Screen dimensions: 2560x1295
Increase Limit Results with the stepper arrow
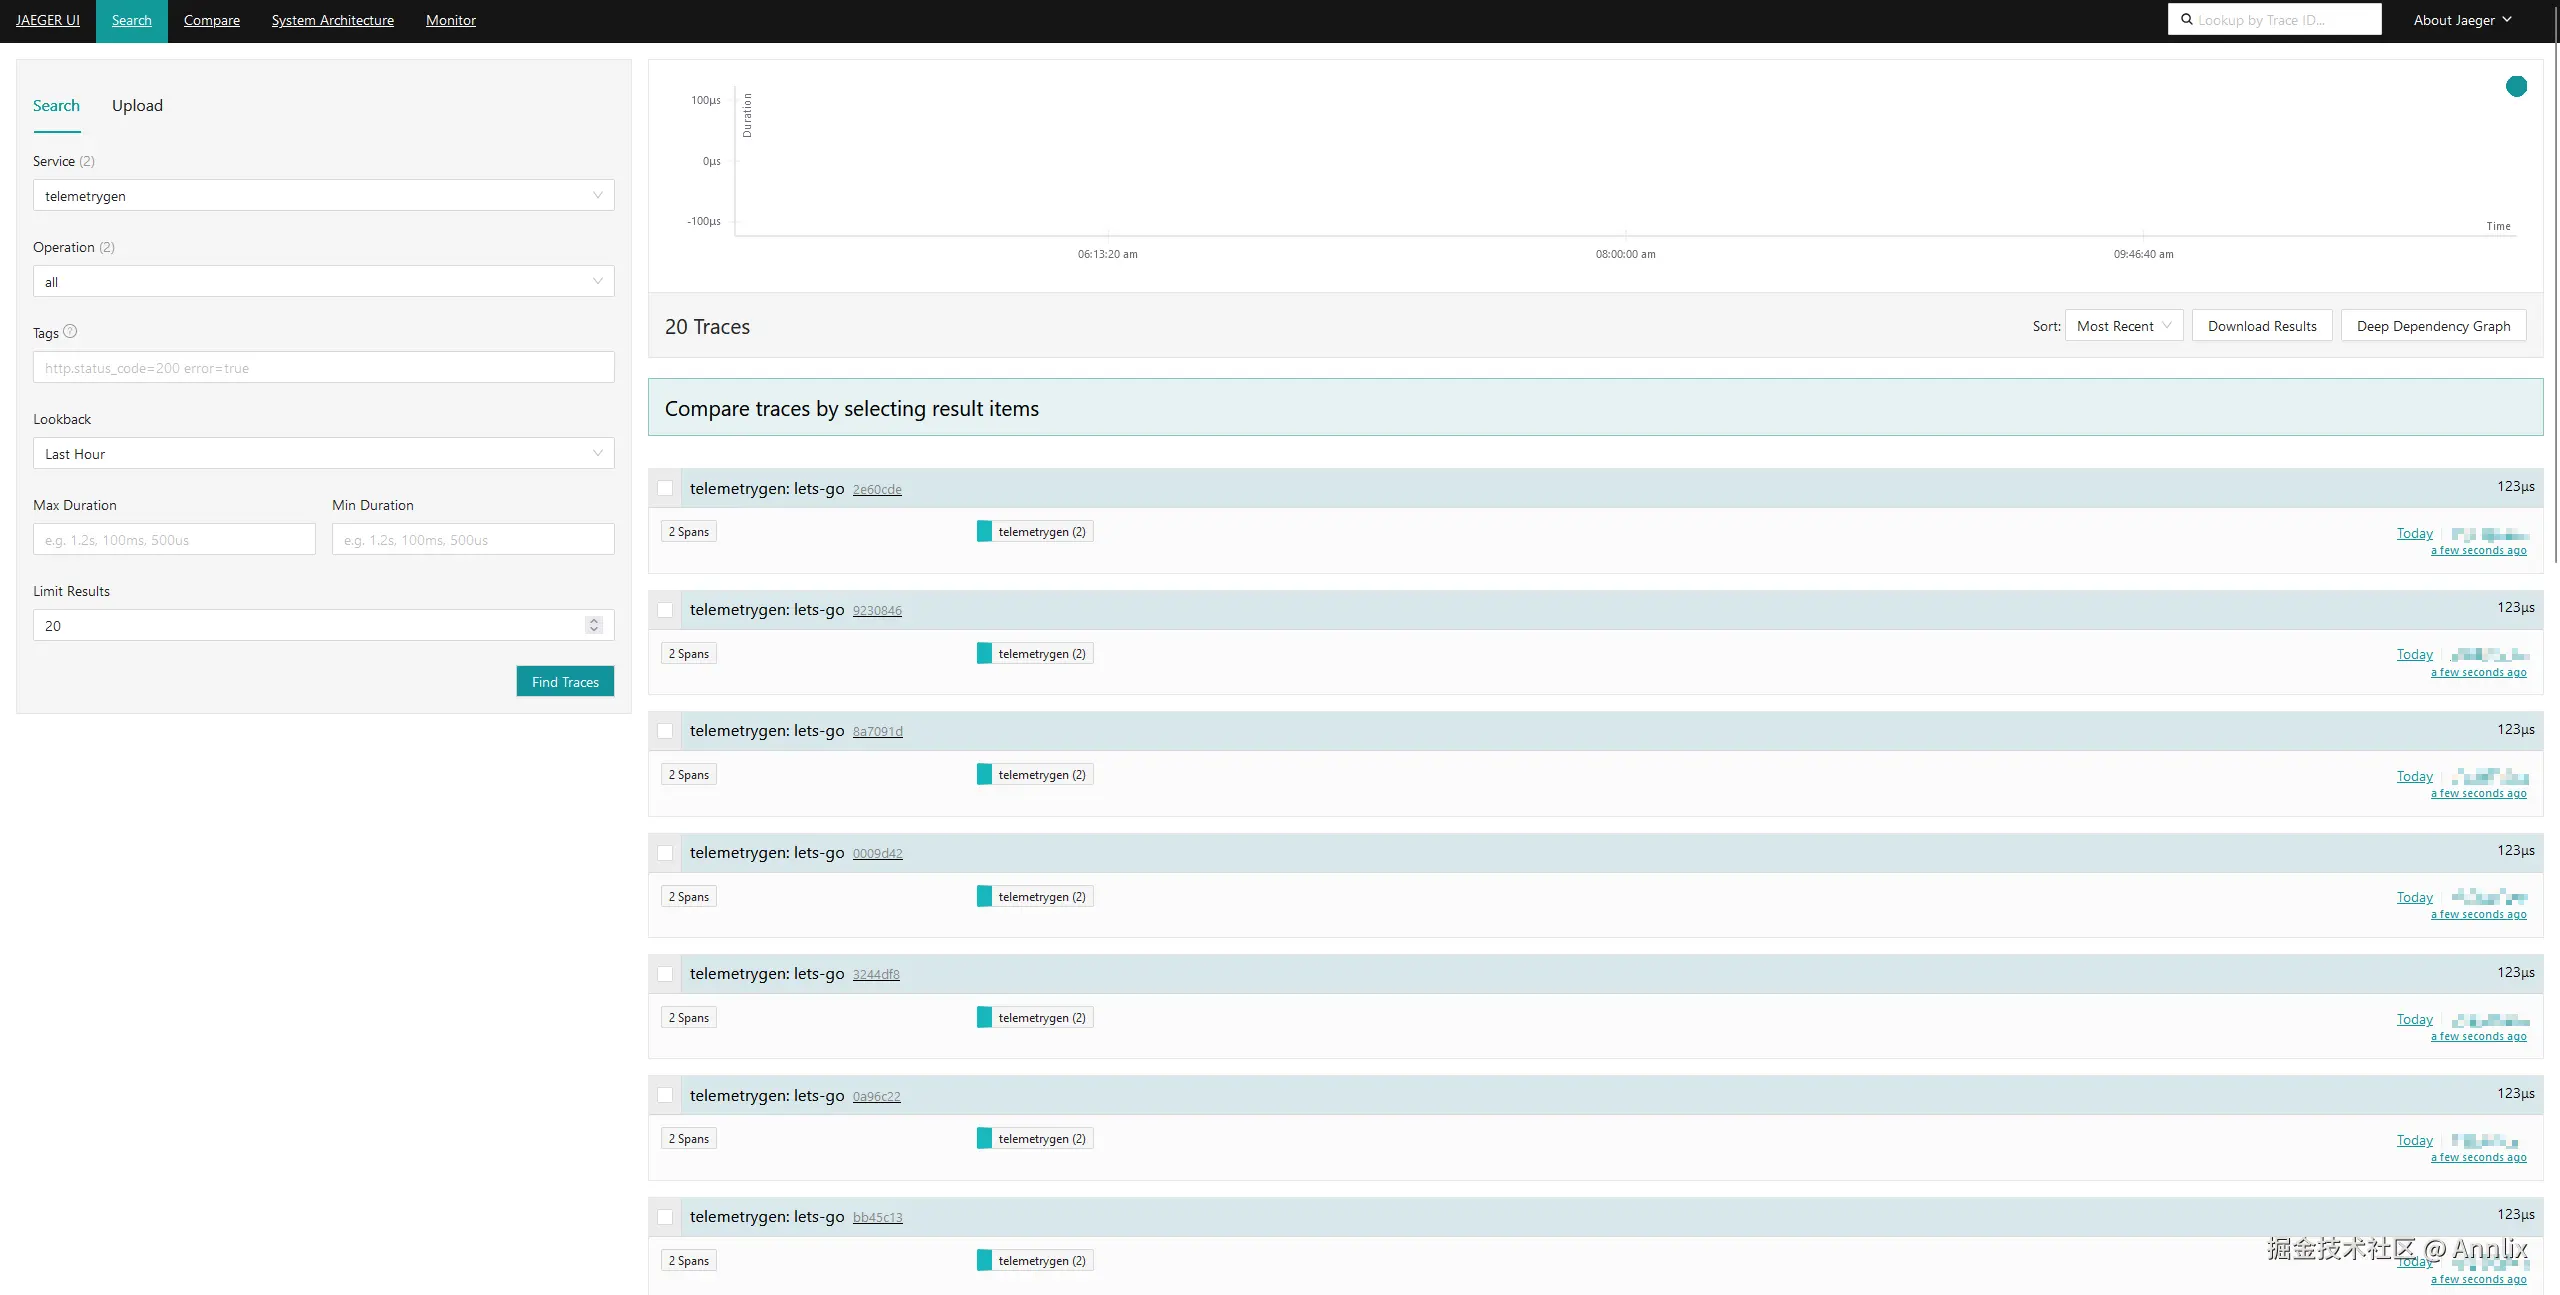594,620
